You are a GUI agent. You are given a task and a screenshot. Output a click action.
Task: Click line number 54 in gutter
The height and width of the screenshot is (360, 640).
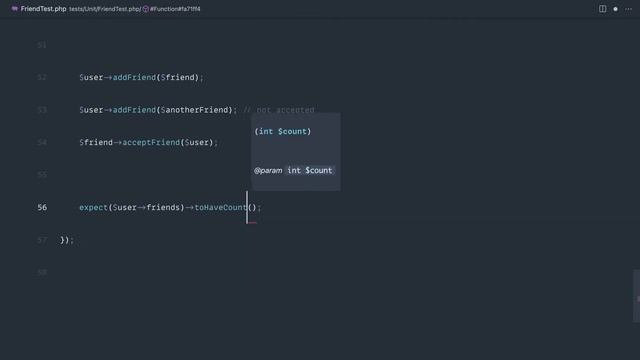[x=42, y=142]
